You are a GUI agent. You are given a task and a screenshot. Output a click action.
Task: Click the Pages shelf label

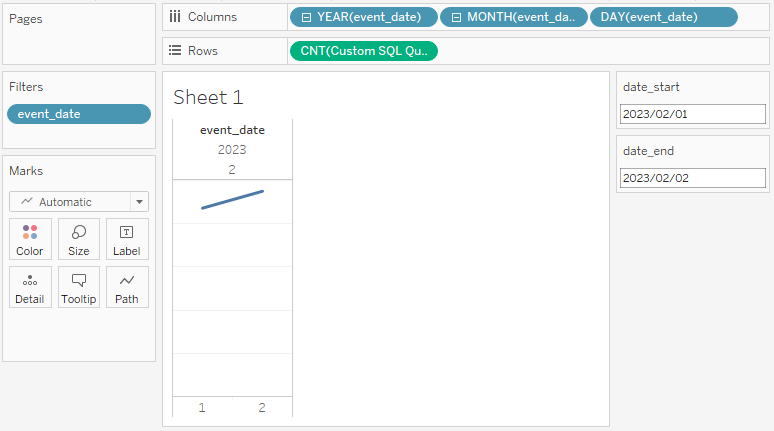point(26,19)
